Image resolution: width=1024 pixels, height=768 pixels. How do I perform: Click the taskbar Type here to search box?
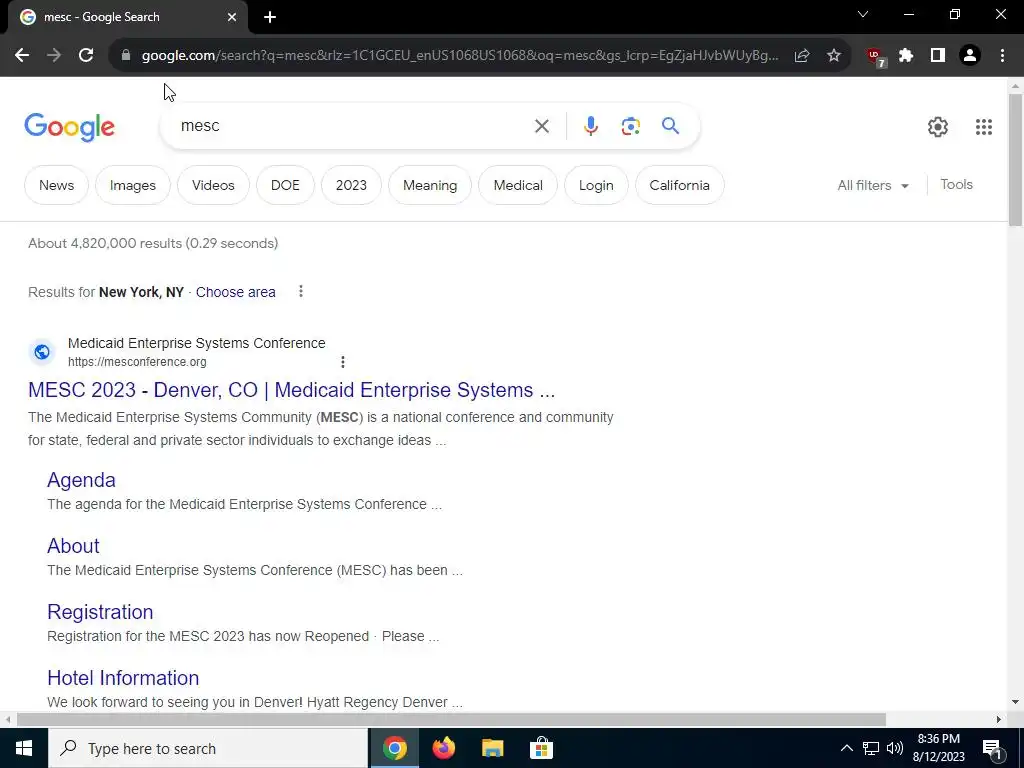click(208, 748)
